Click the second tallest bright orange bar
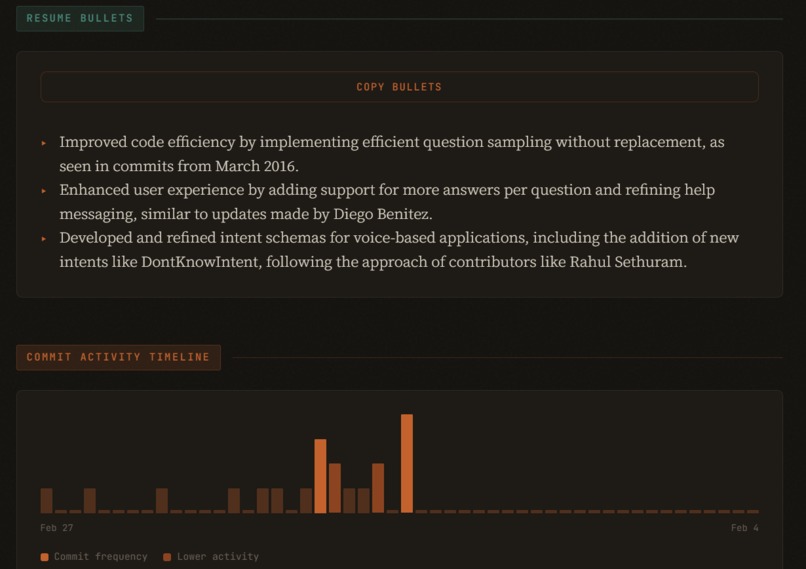Screen dimensions: 806x569 pyautogui.click(x=320, y=476)
